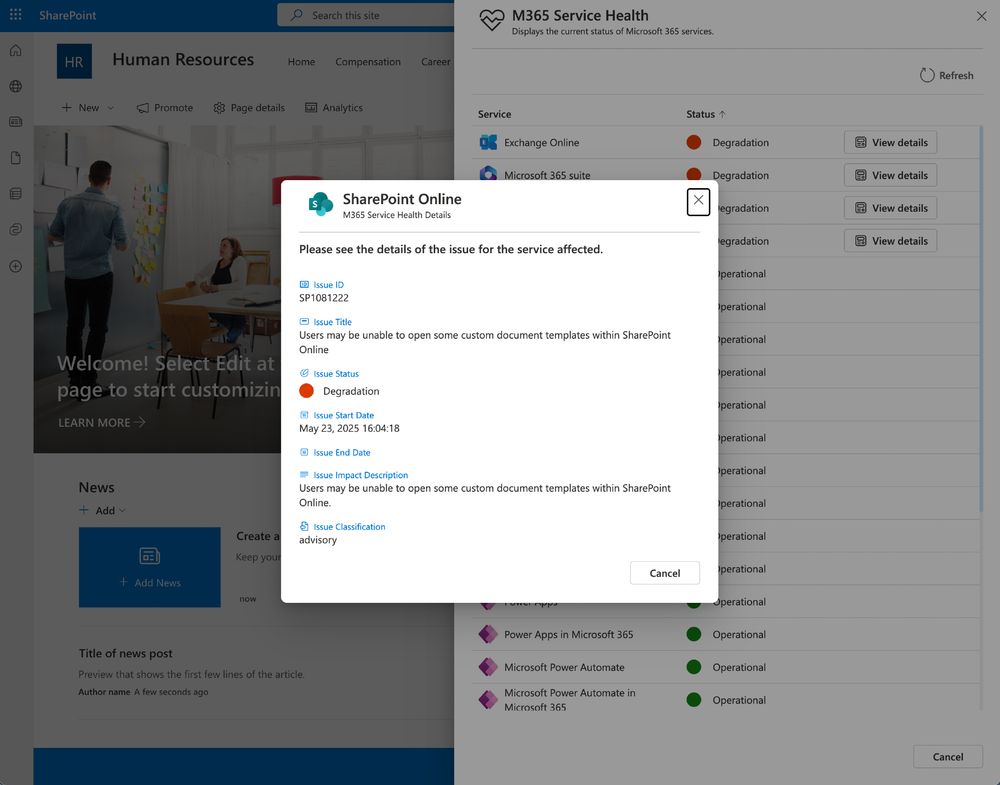The image size is (1000, 785).
Task: Click New in the page toolbar
Action: 80,108
